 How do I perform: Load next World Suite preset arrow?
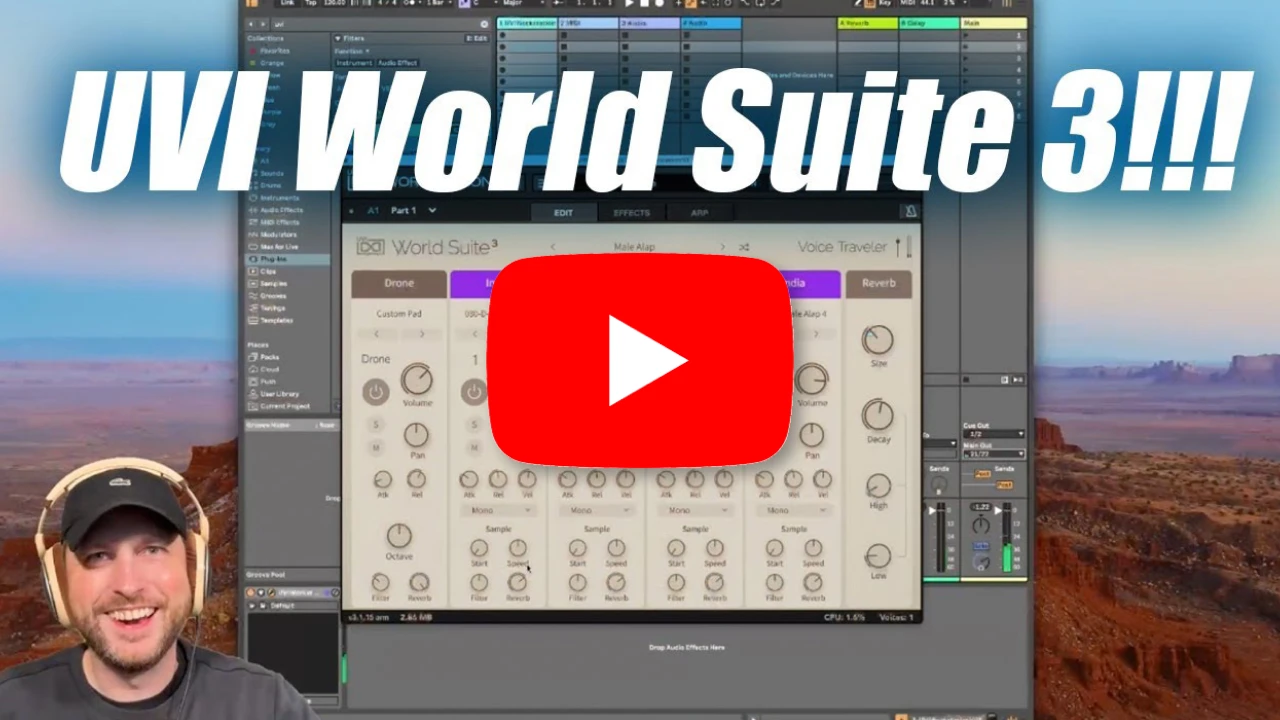coord(723,247)
